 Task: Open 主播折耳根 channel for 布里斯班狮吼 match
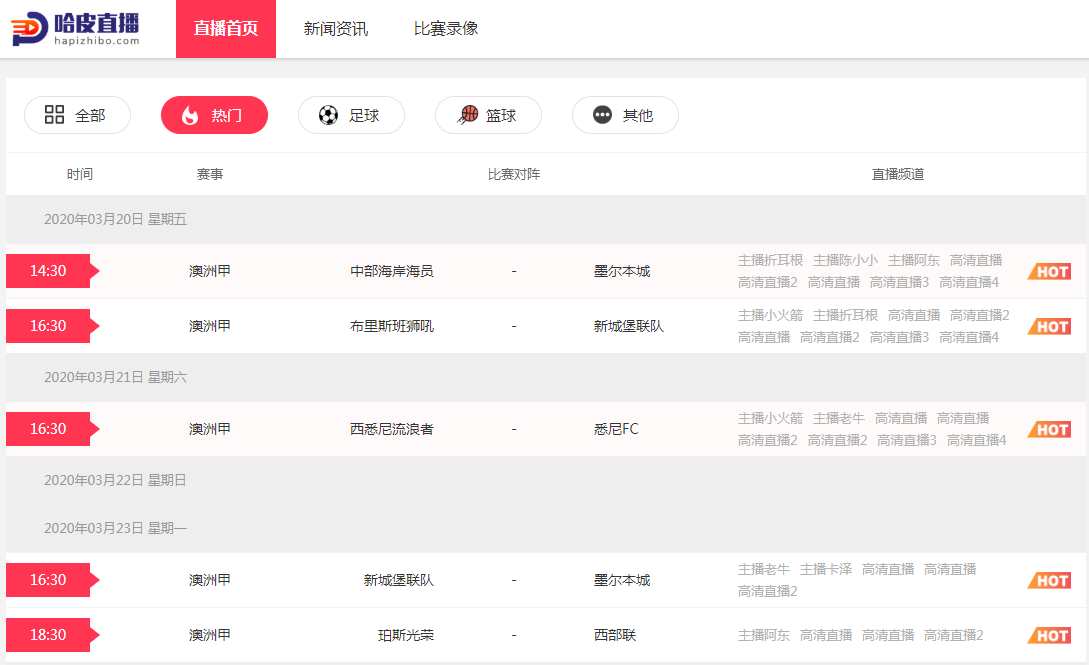845,315
